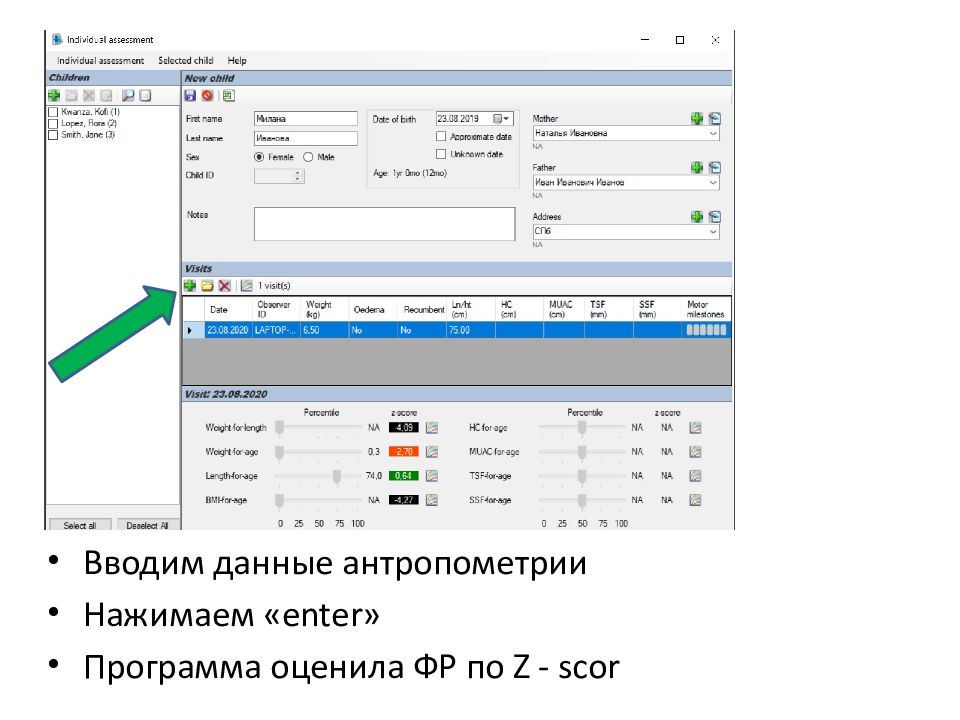Click the Date column header
Image resolution: width=960 pixels, height=720 pixels.
[x=228, y=310]
